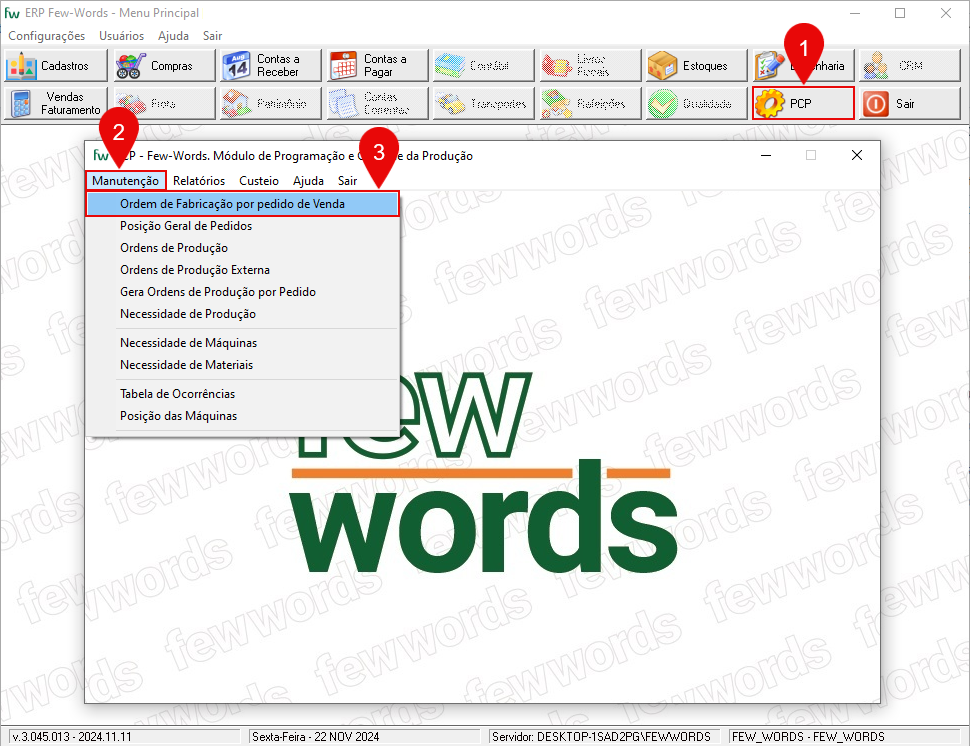Select Gera Ordens de Produção por Pedido

pos(242,292)
